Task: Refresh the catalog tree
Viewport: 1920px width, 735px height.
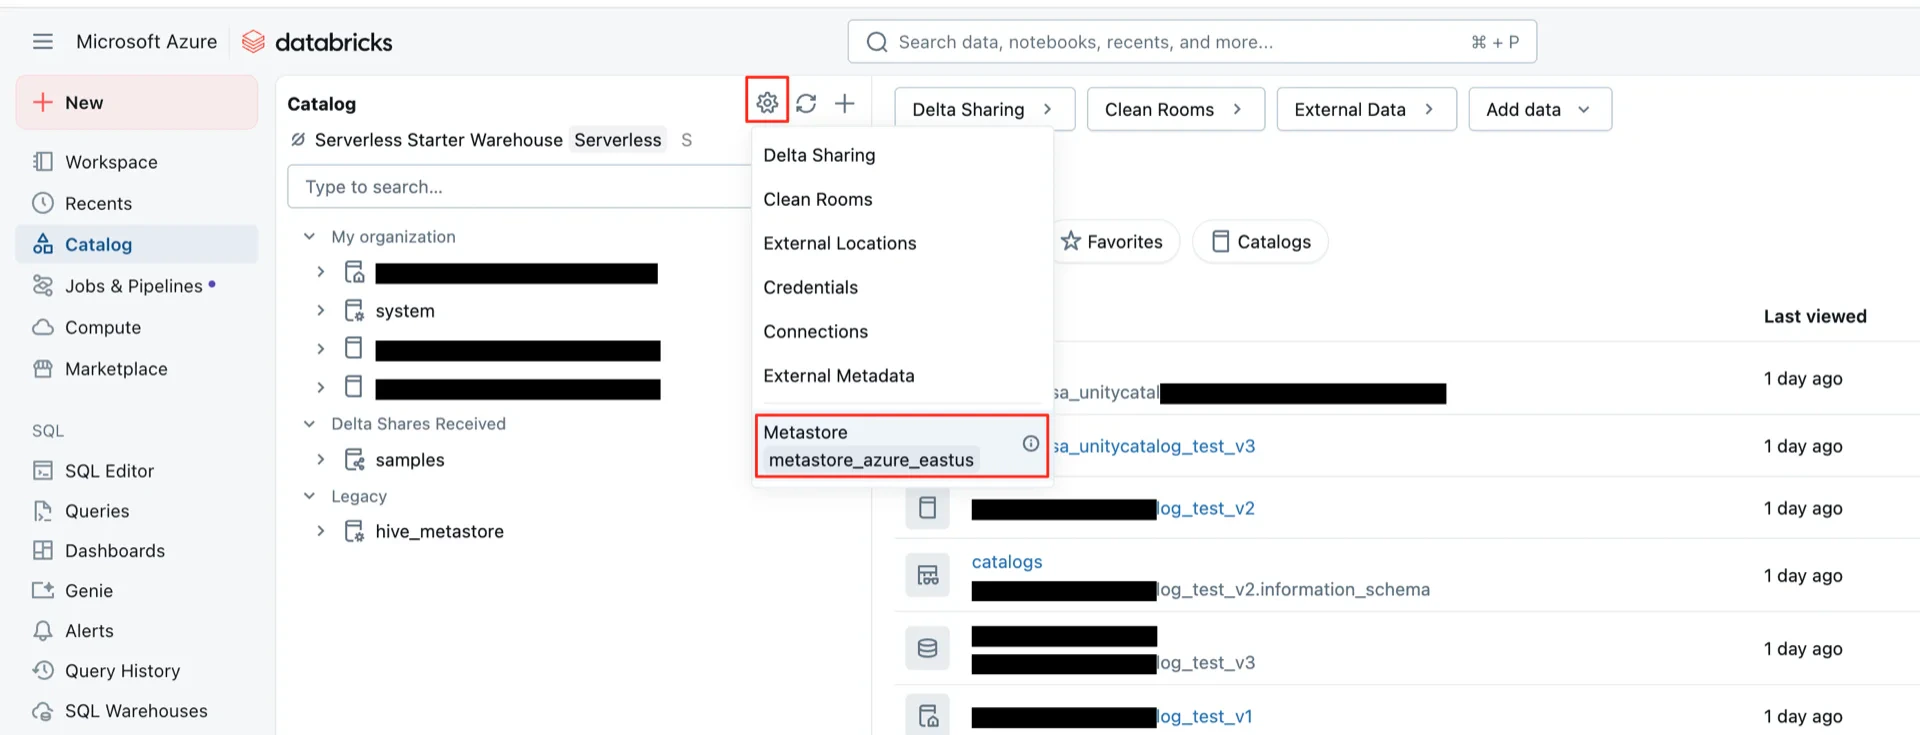Action: pos(806,103)
